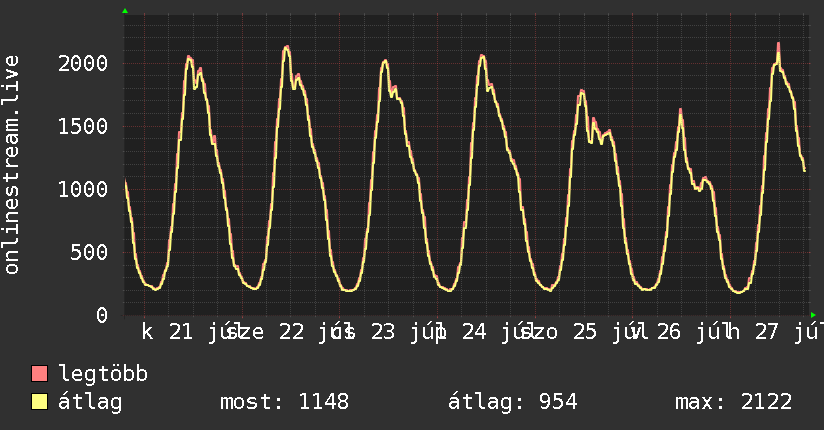This screenshot has height=430, width=824.
Task: Click the lowest daily peak near 26 júl
Action: (681, 111)
